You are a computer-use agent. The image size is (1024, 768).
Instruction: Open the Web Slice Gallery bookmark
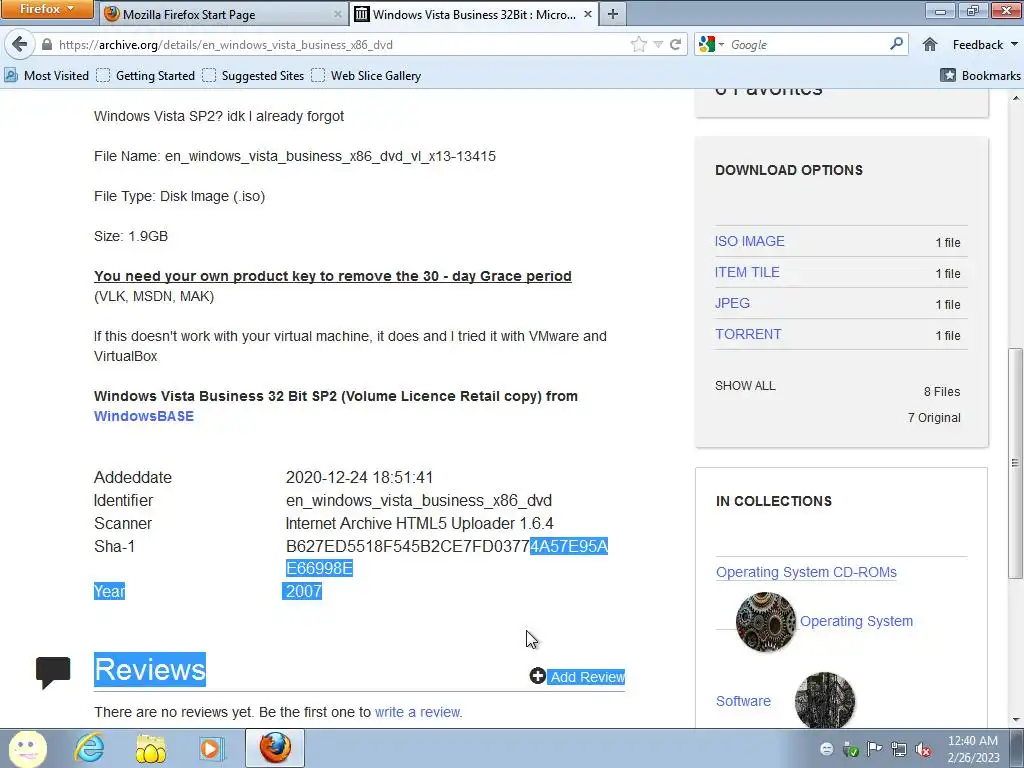point(366,76)
